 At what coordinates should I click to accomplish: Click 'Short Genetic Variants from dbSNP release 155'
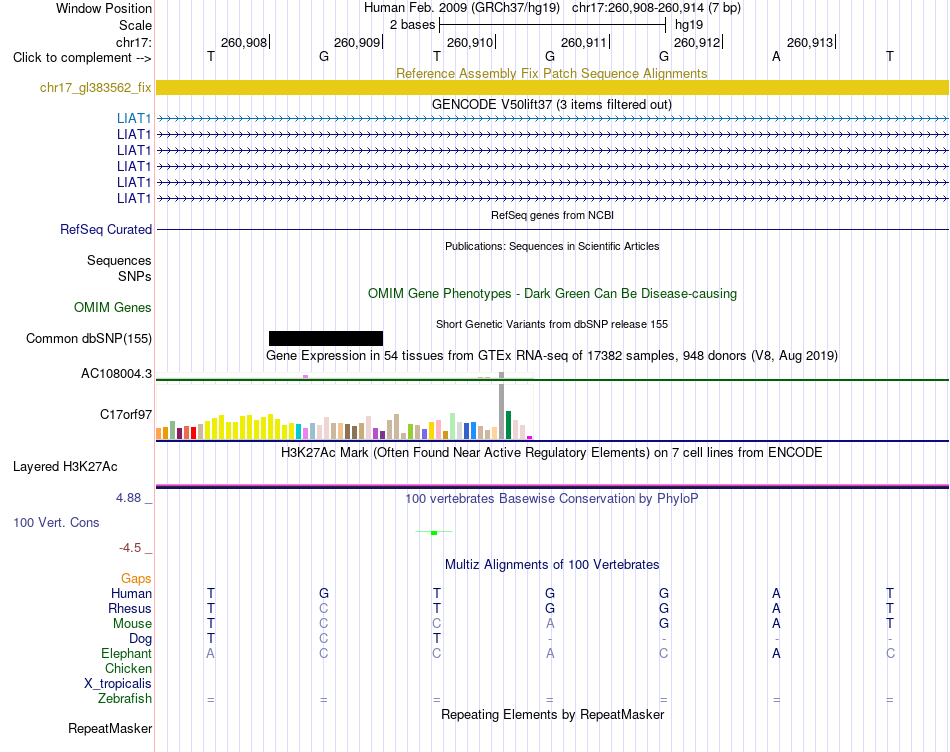552,324
